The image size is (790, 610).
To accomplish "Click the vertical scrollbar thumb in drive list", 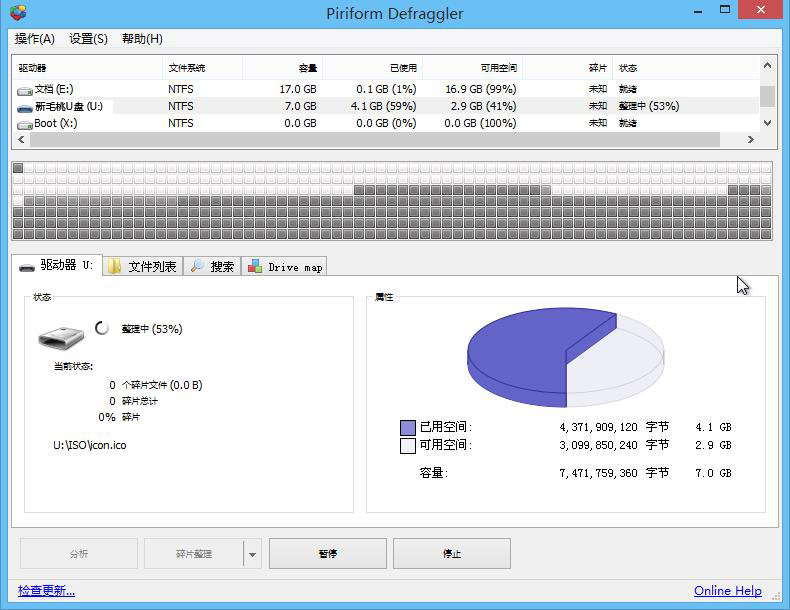I will click(767, 96).
